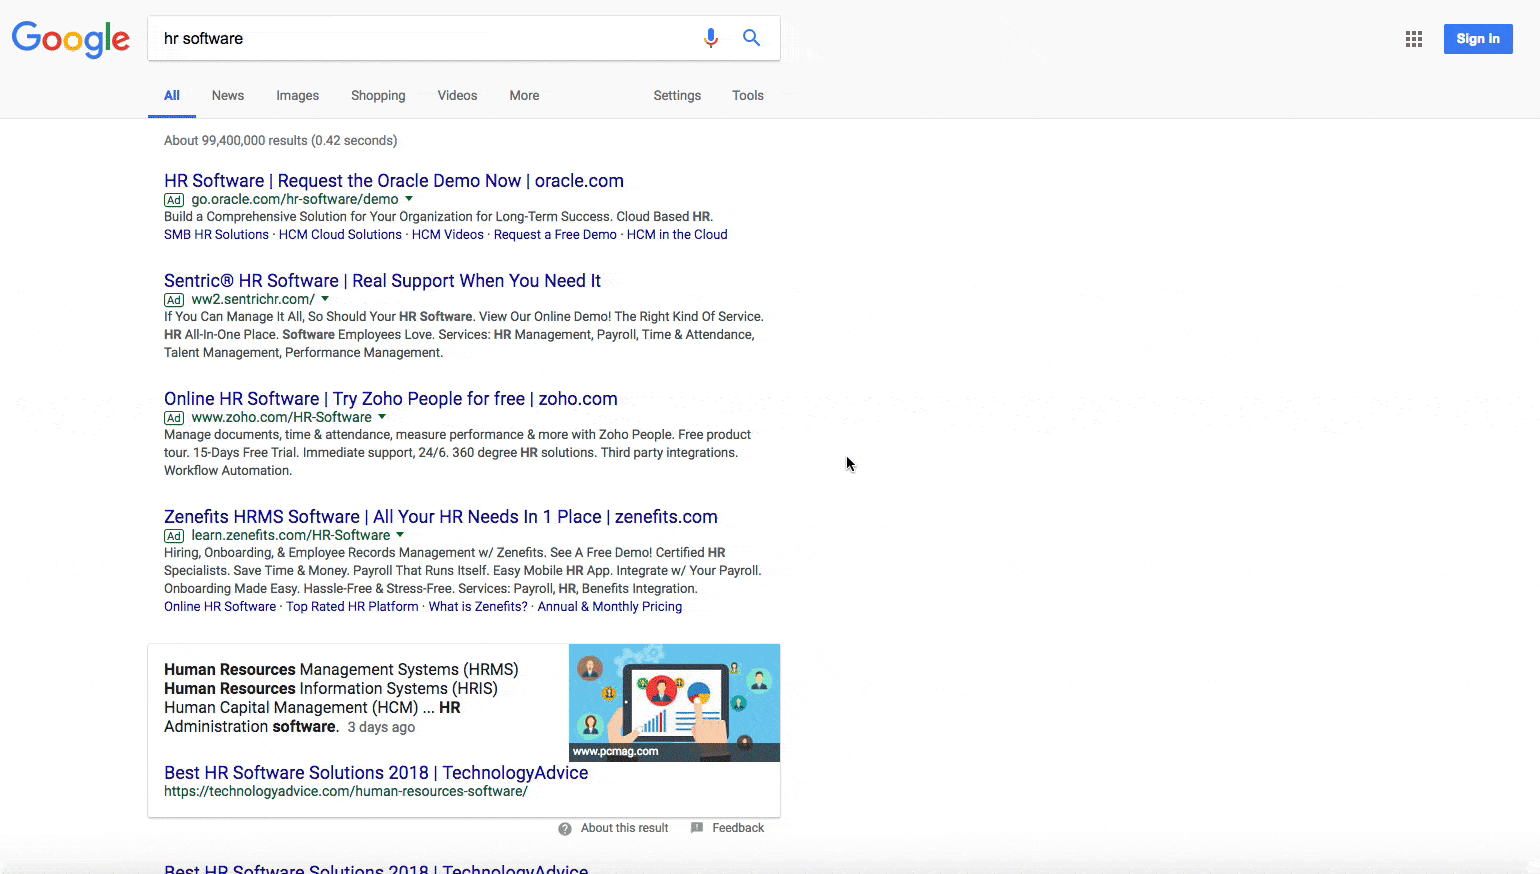The width and height of the screenshot is (1540, 874).
Task: Click the ww2.sentrichr.com/ URL text
Action: 253,300
